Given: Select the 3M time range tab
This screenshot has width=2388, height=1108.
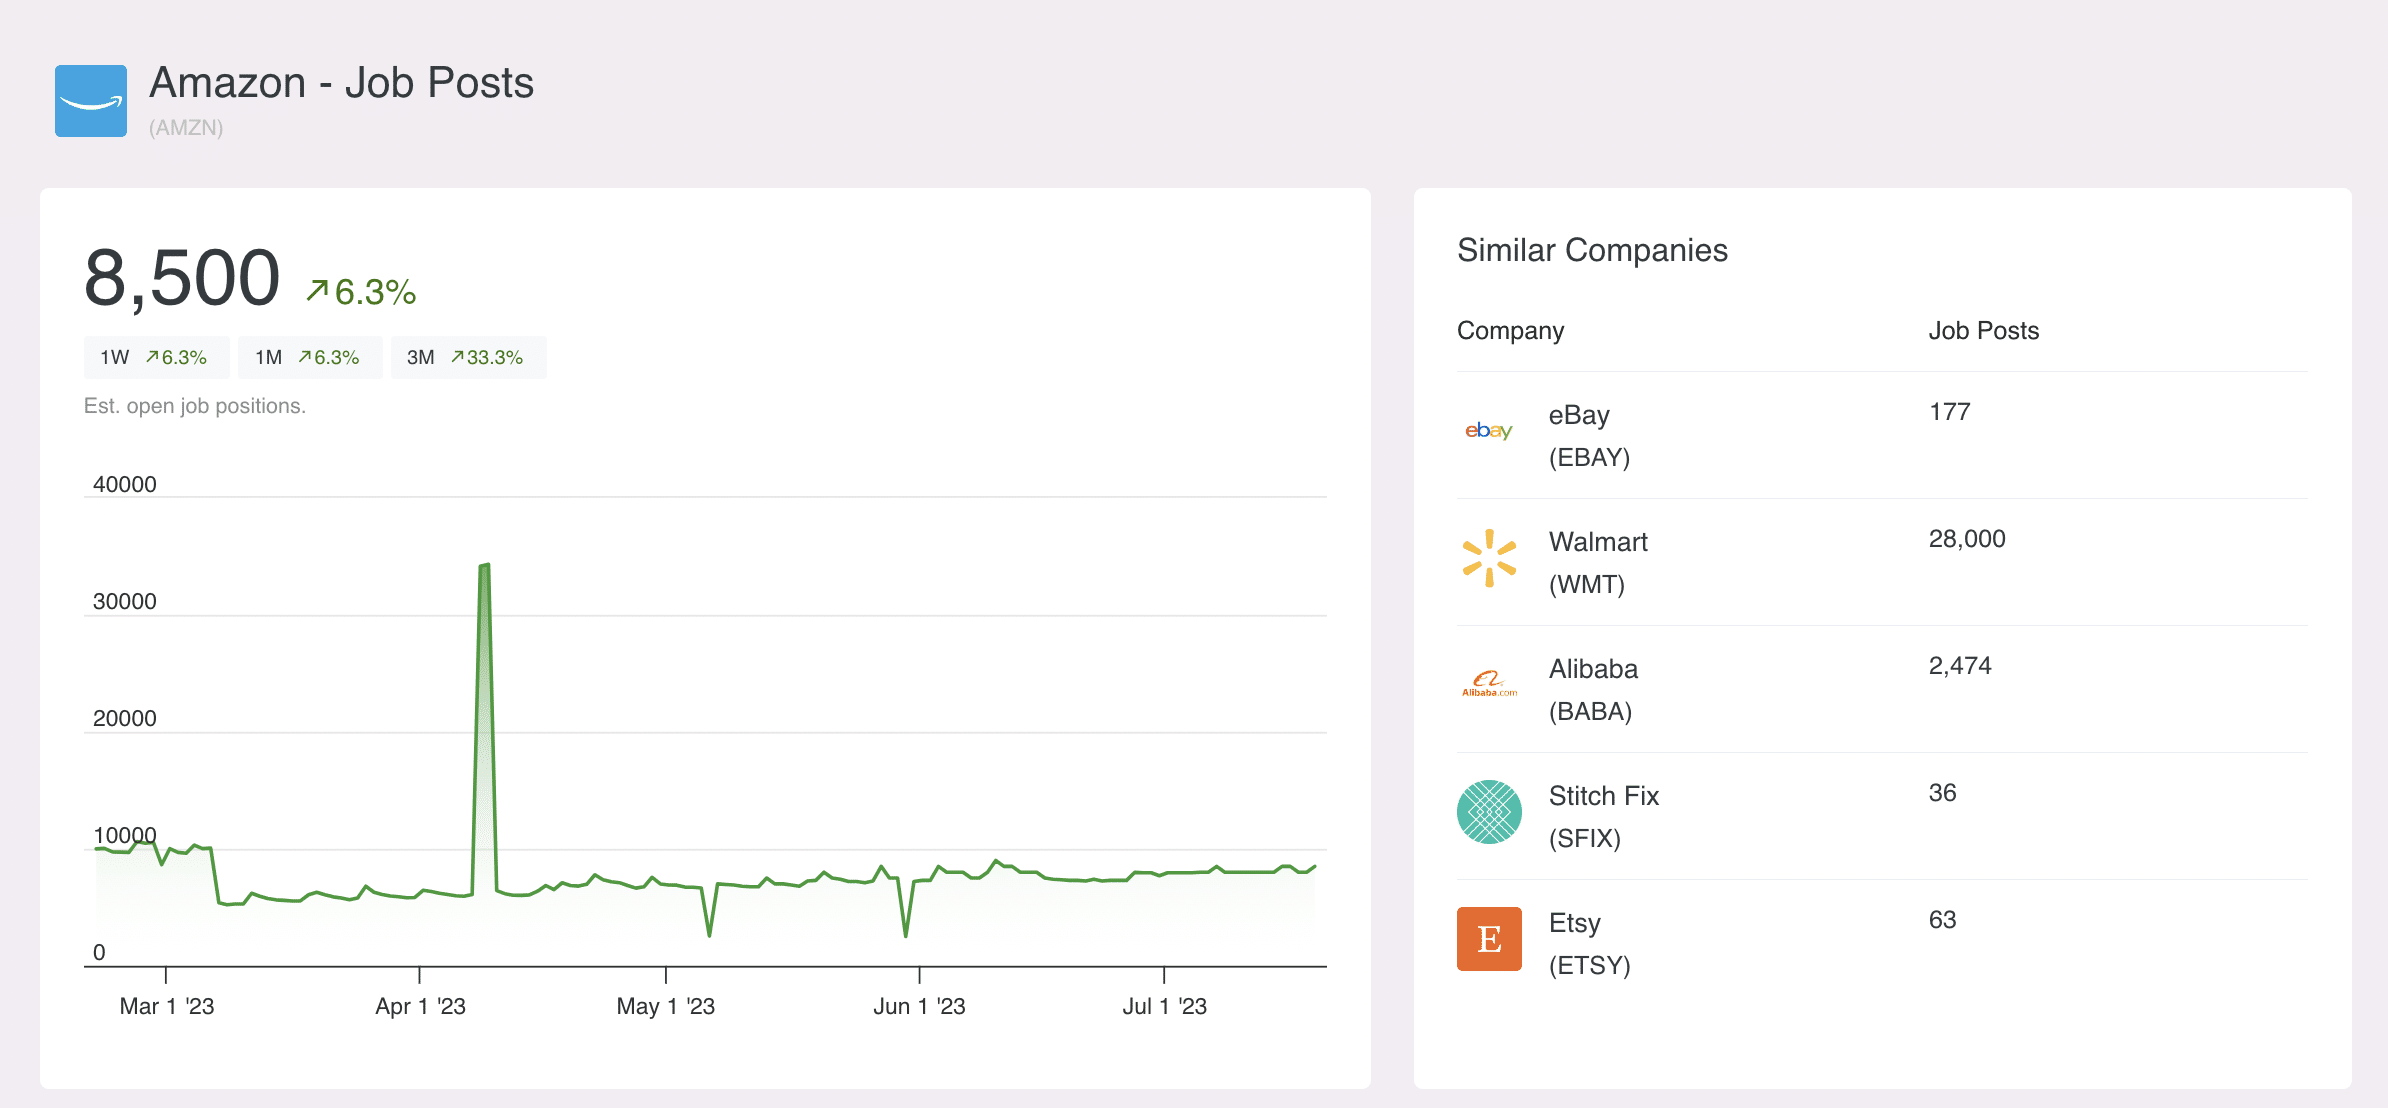Looking at the screenshot, I should 468,358.
